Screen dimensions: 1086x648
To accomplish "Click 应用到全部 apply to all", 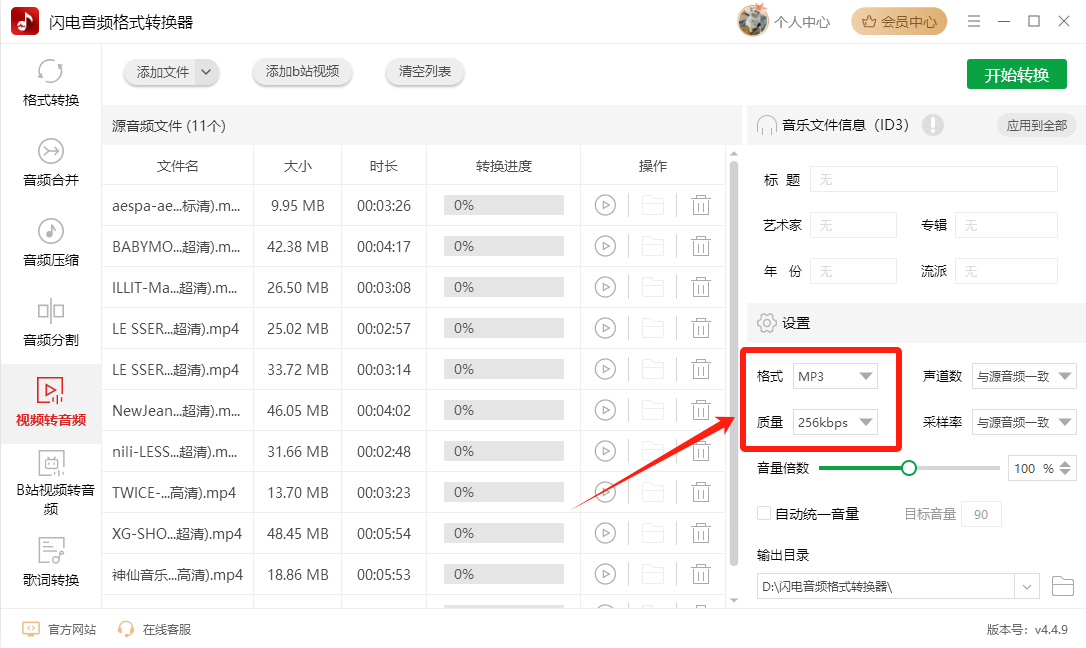I will (x=1036, y=125).
